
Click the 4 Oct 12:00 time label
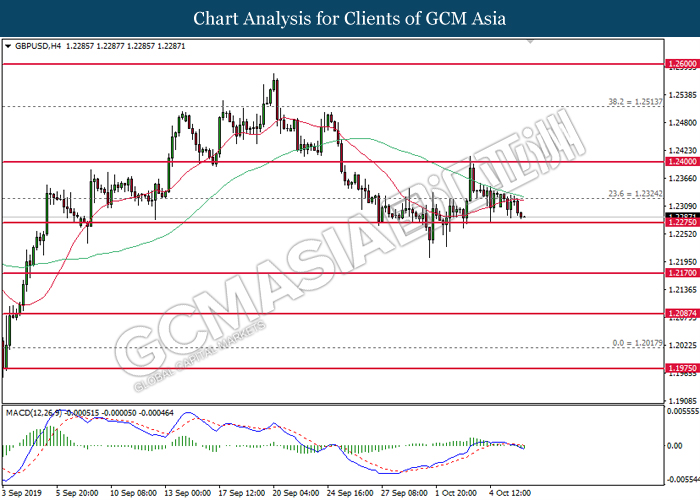510,493
